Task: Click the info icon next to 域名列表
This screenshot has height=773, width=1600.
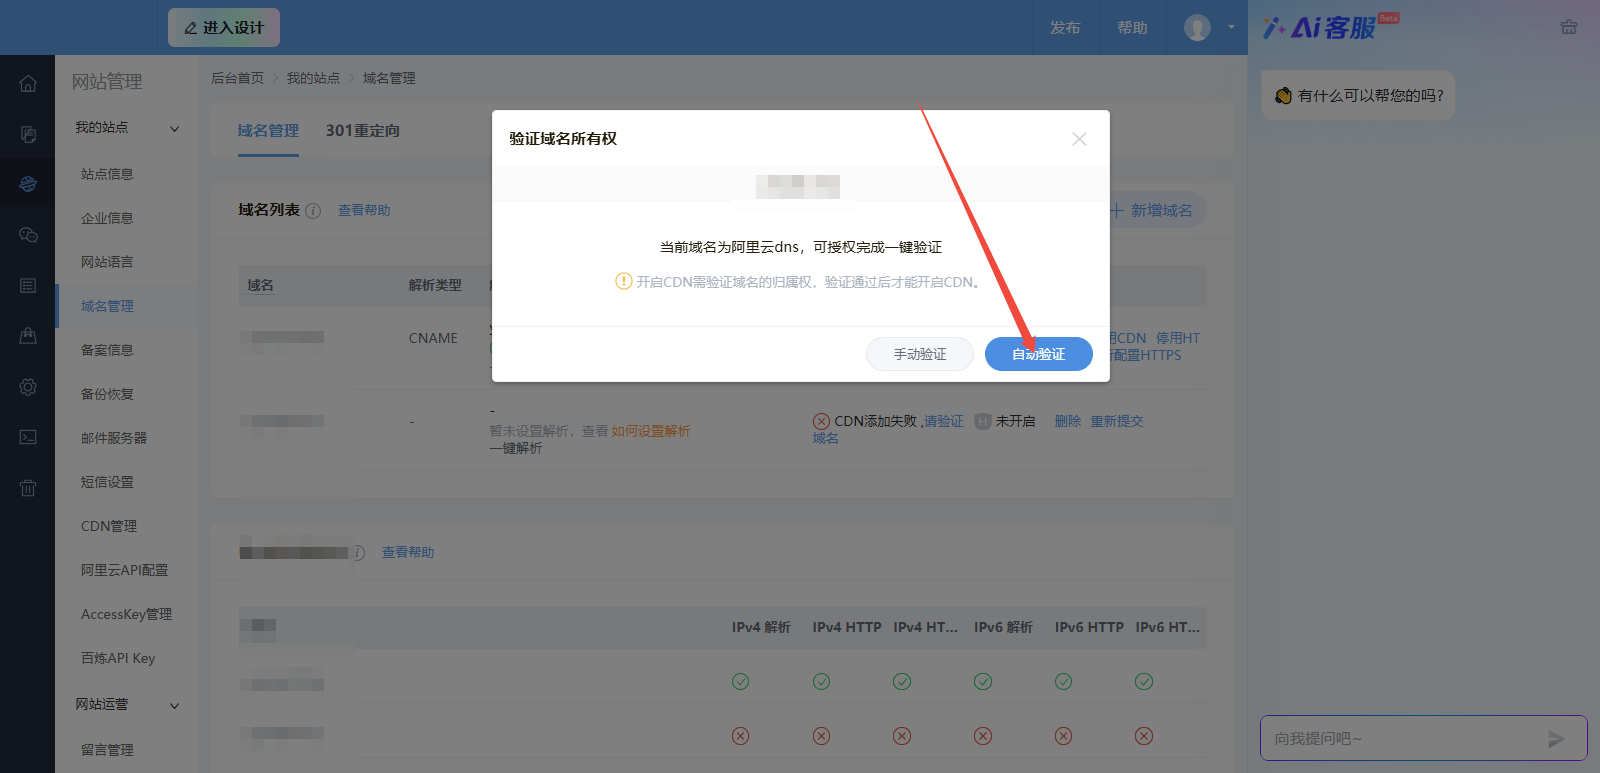Action: click(313, 211)
